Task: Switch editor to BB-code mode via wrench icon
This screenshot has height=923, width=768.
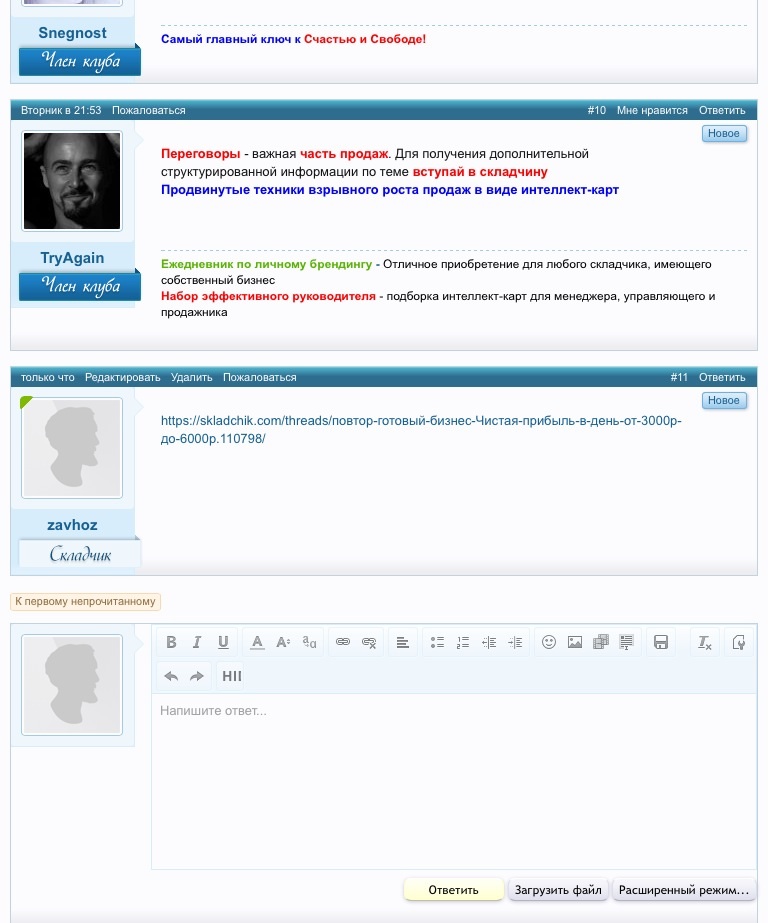Action: pos(739,642)
